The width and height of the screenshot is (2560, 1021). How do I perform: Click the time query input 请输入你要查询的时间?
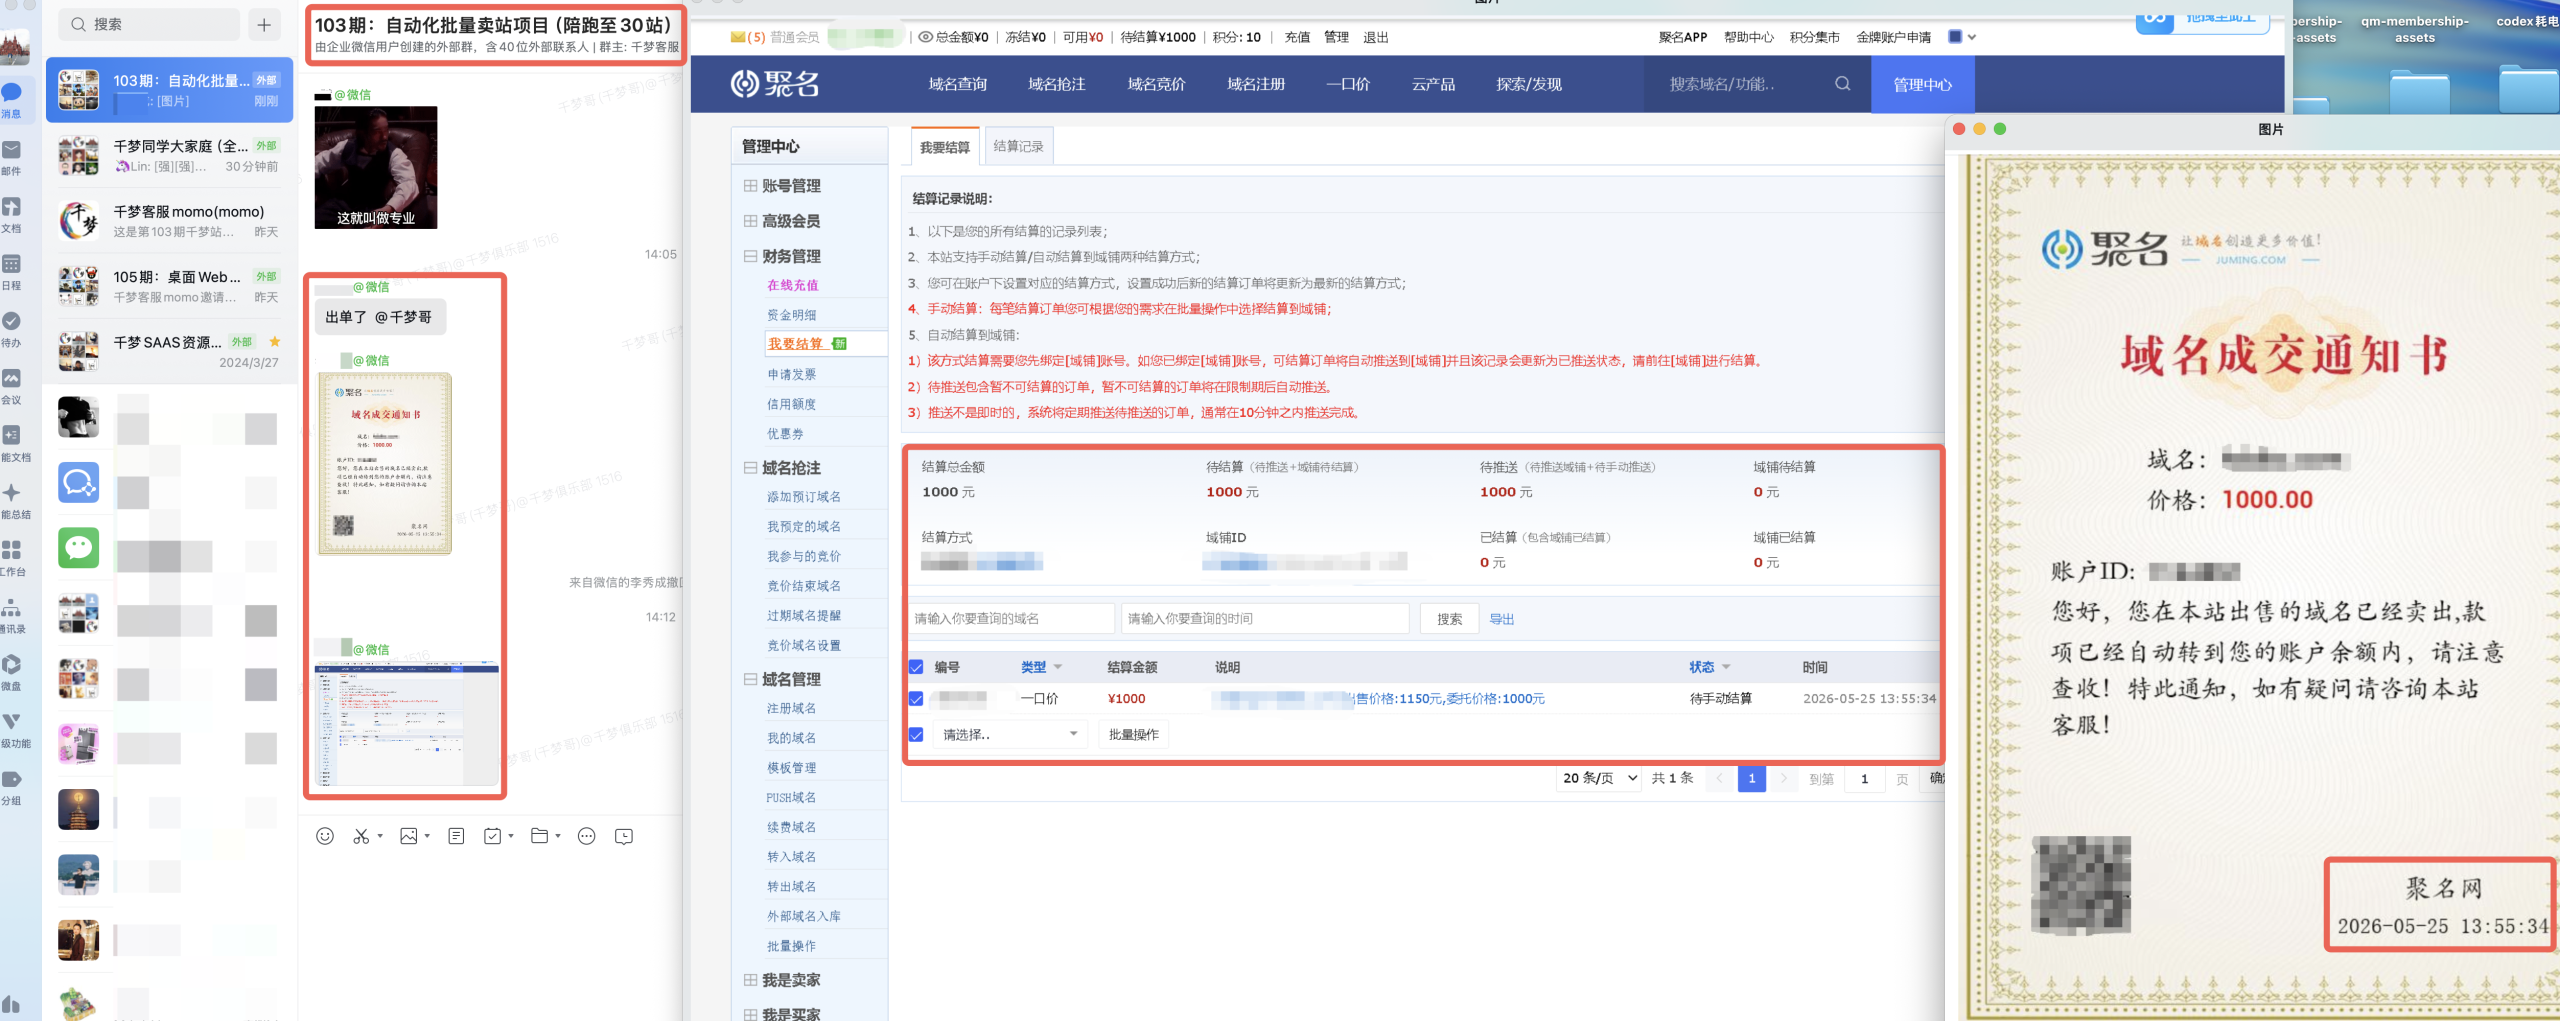click(x=1264, y=619)
